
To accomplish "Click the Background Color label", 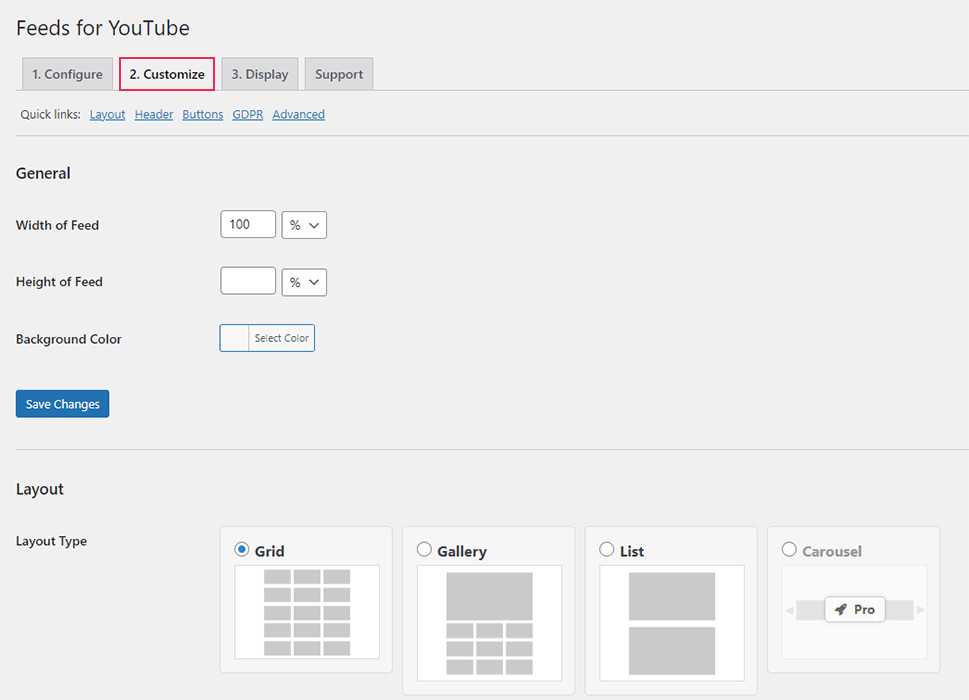I will [x=69, y=339].
